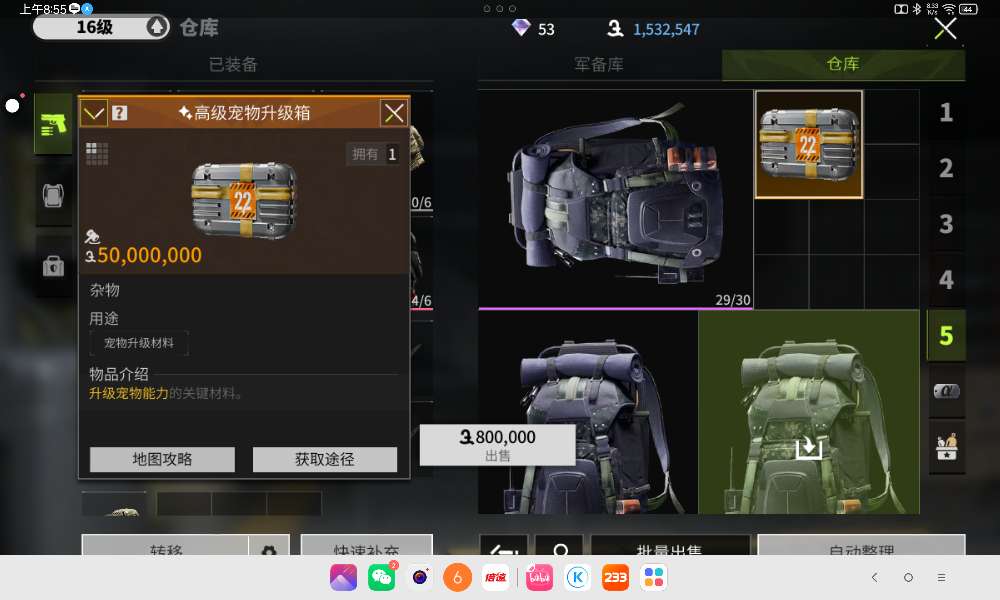1000x600 pixels.
Task: Tap the search magnifier icon in bottom bar
Action: tap(559, 547)
